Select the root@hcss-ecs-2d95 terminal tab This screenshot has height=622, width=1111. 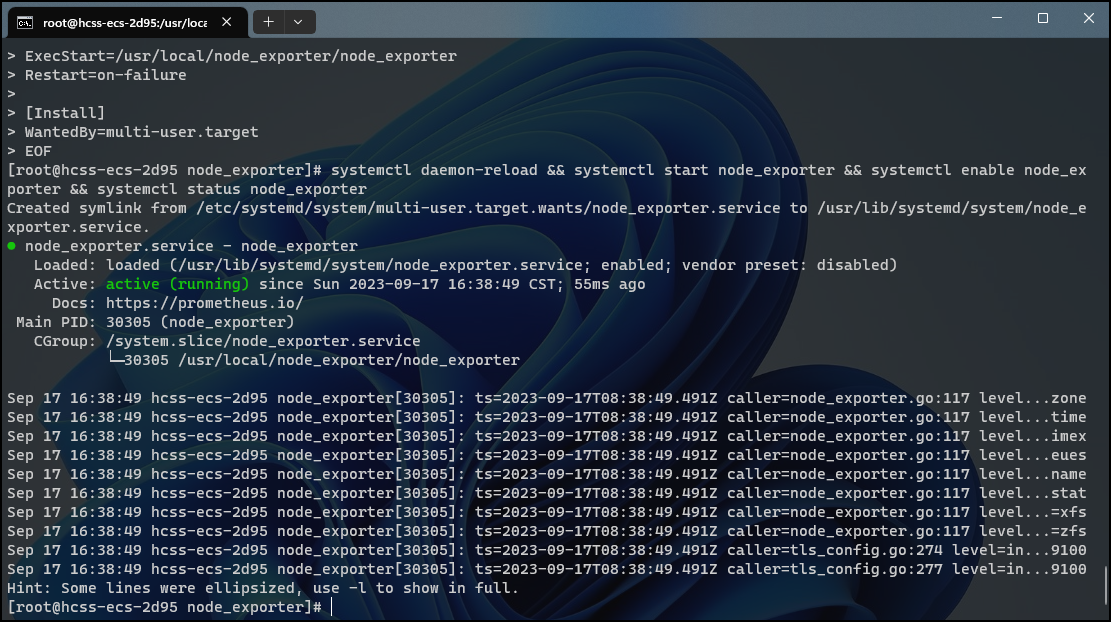pos(128,23)
